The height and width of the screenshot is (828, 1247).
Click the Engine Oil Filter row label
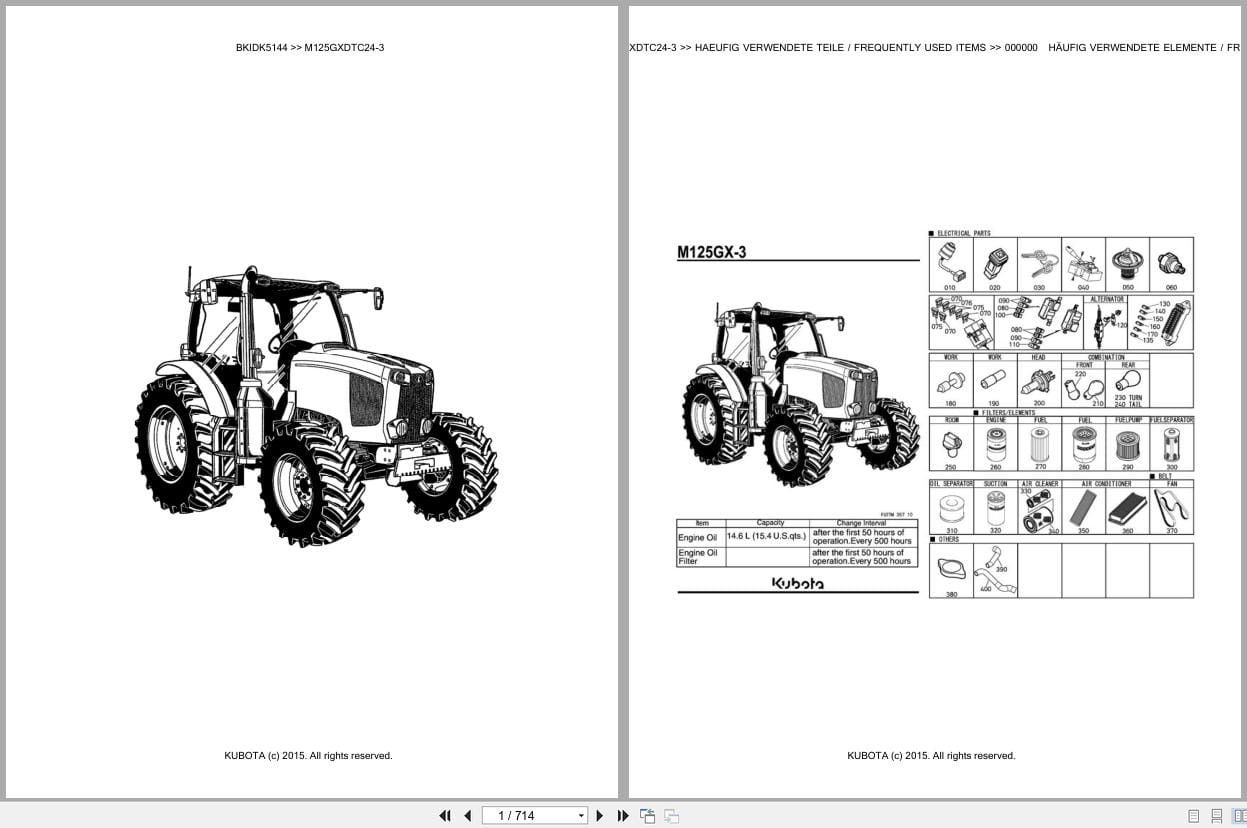[698, 557]
